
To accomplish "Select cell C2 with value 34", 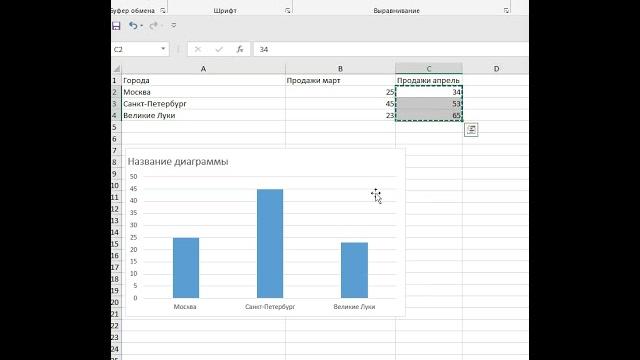I will (429, 92).
